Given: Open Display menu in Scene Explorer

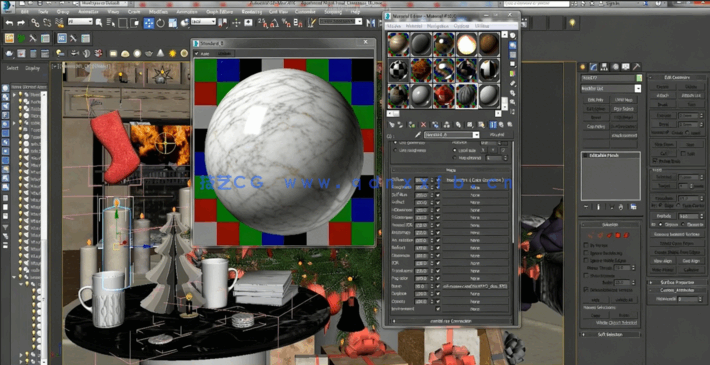Looking at the screenshot, I should tap(33, 68).
